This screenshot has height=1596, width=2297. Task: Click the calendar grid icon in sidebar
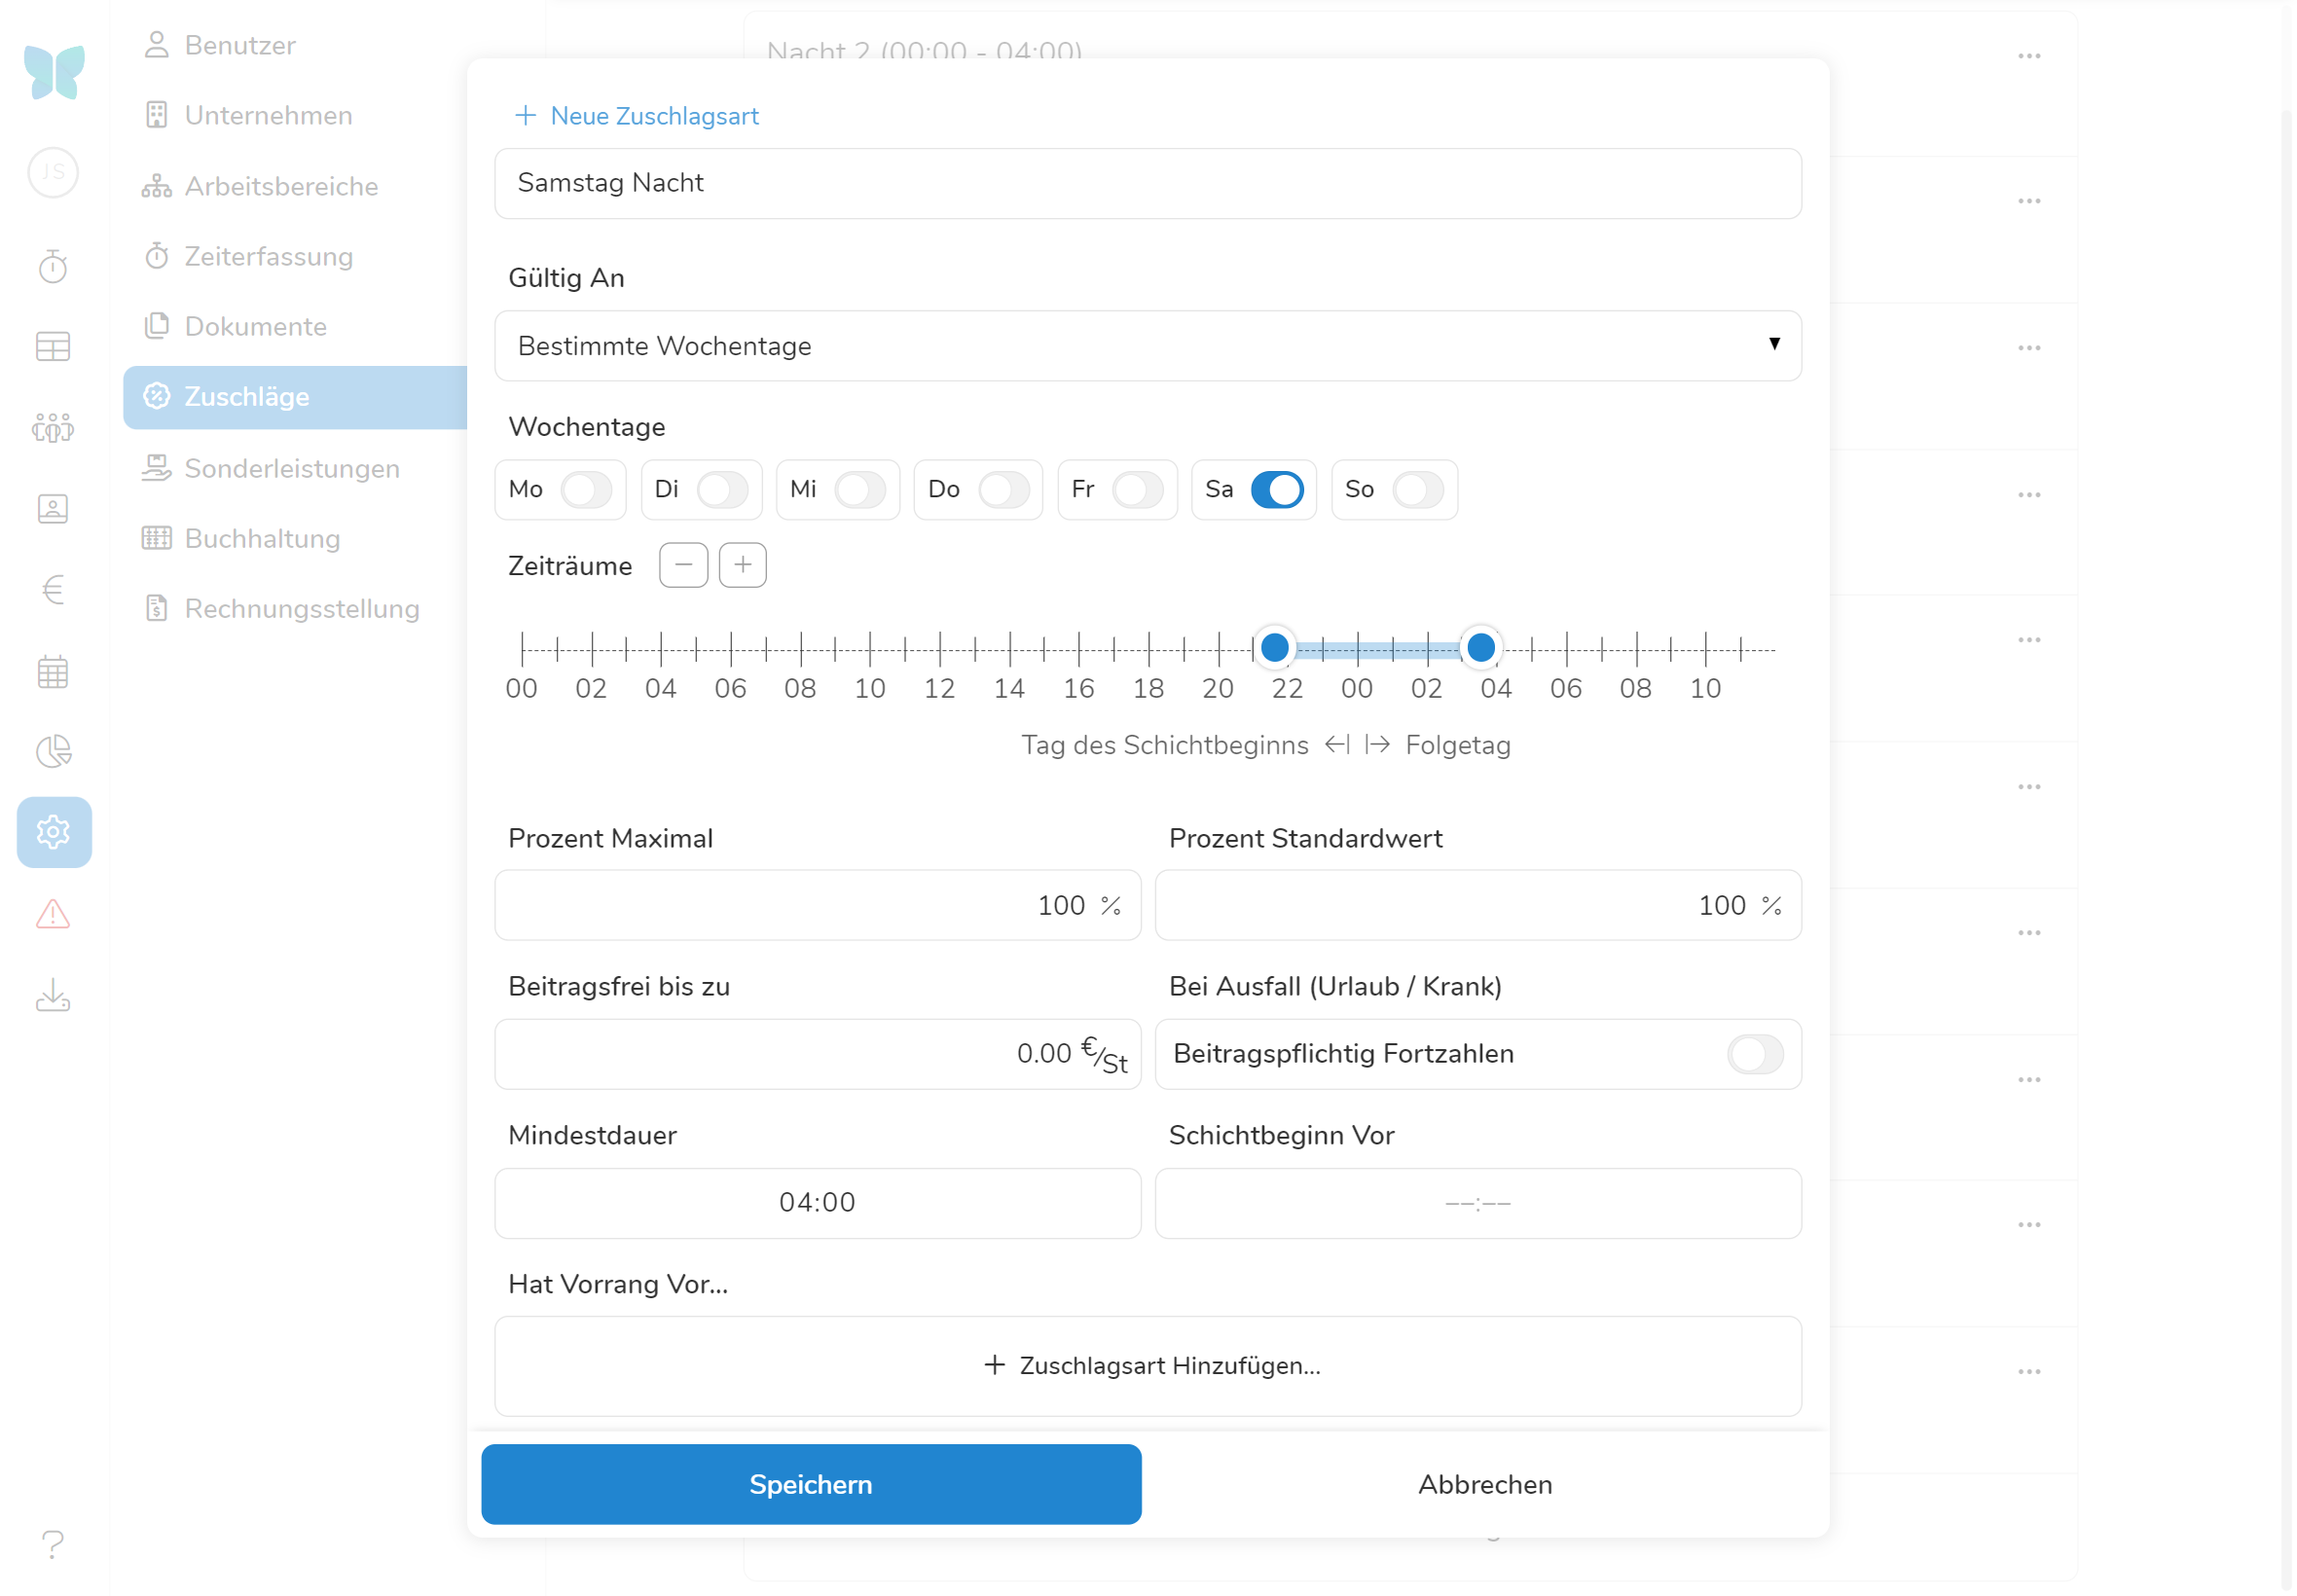pyautogui.click(x=53, y=672)
